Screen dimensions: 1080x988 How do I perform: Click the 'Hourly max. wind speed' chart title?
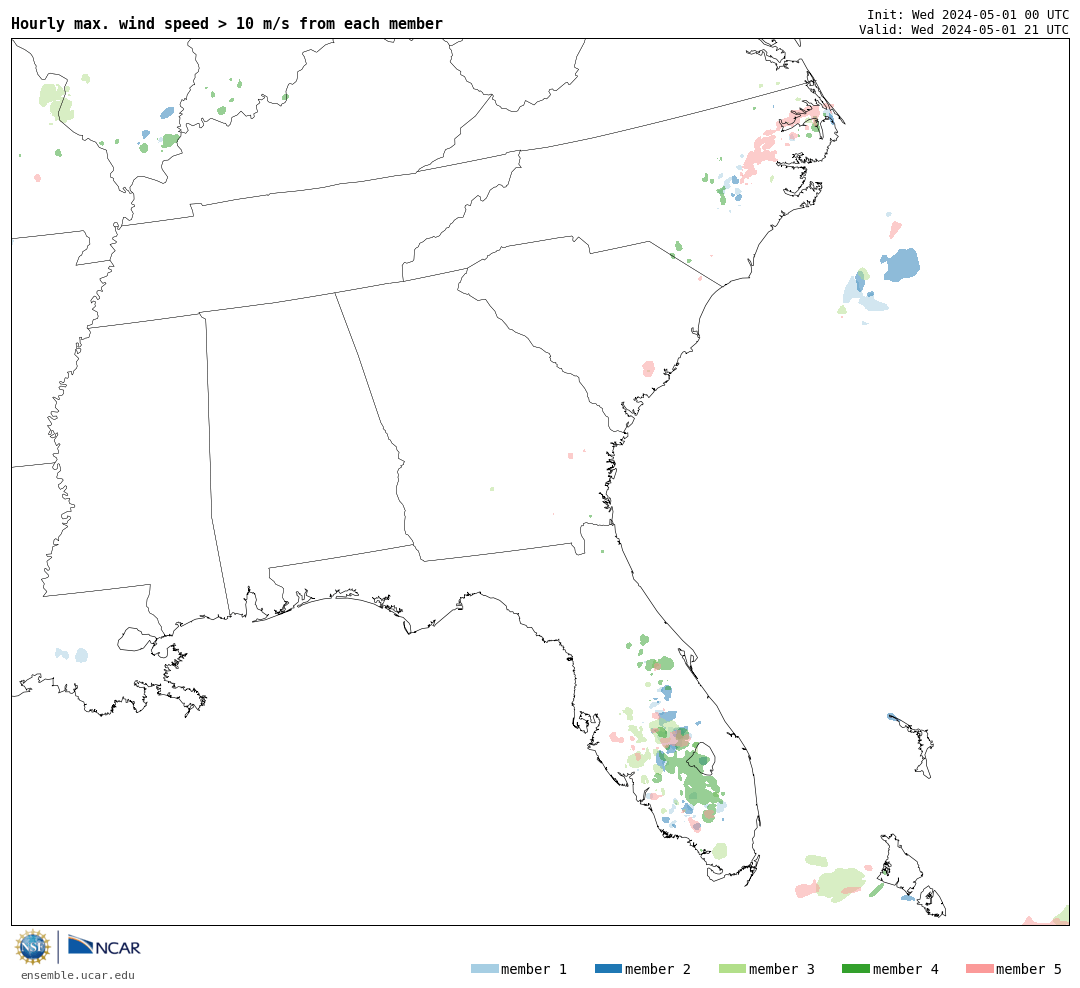(227, 23)
